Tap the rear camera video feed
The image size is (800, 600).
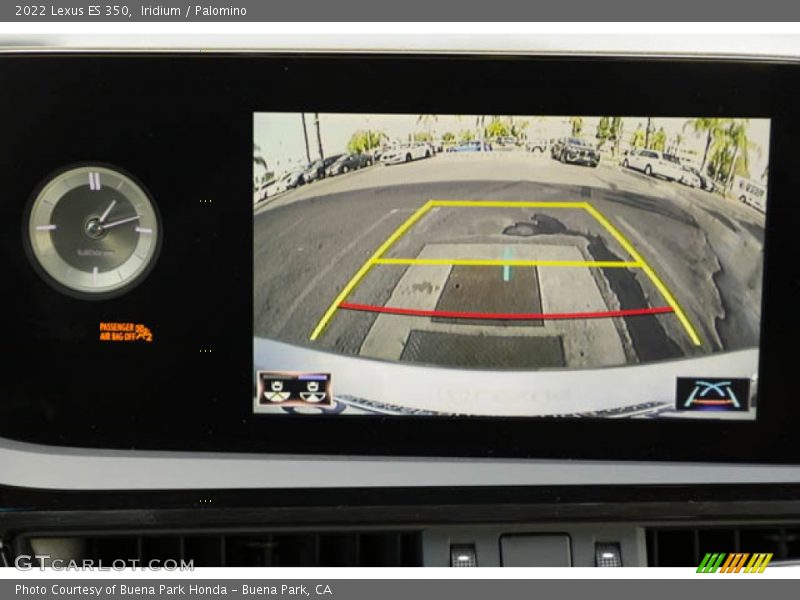pyautogui.click(x=511, y=264)
